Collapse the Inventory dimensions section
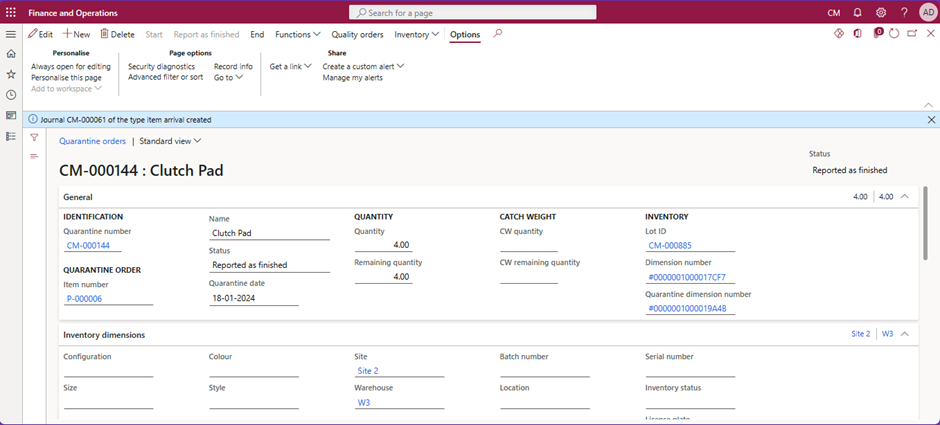This screenshot has height=425, width=940. [905, 334]
